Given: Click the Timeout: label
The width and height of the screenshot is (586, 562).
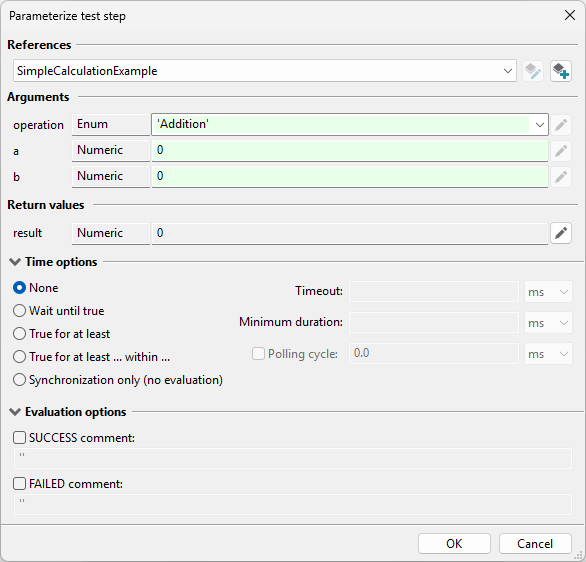Looking at the screenshot, I should (x=319, y=291).
